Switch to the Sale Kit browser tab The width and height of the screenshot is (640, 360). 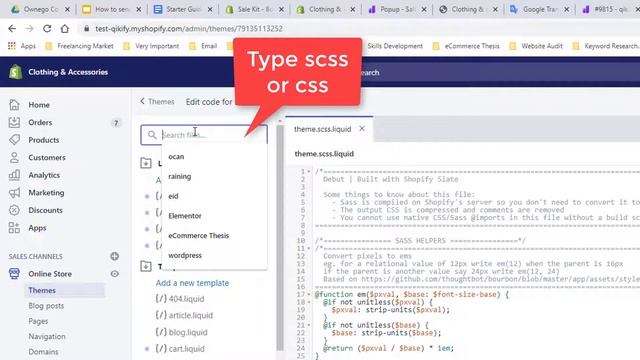[x=255, y=9]
